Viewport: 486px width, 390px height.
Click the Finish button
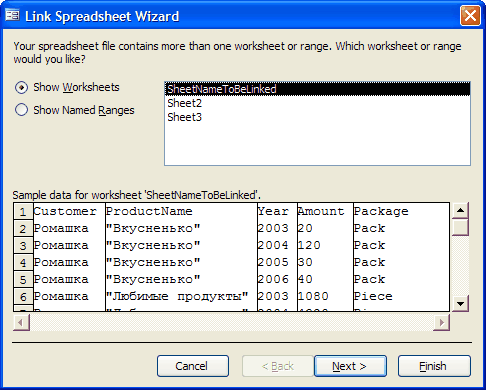(x=434, y=366)
